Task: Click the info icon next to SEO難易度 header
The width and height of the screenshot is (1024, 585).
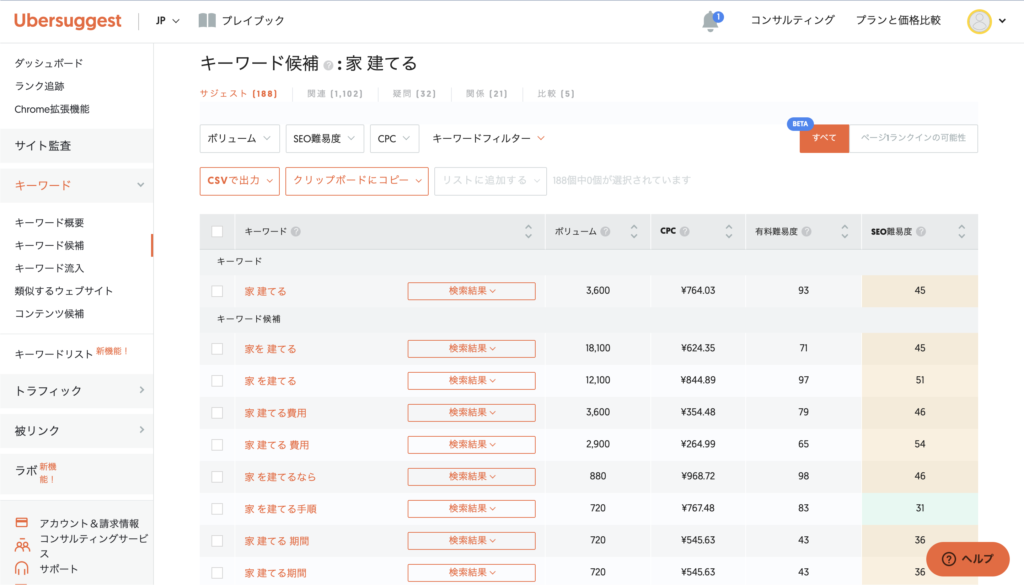Action: coord(921,232)
